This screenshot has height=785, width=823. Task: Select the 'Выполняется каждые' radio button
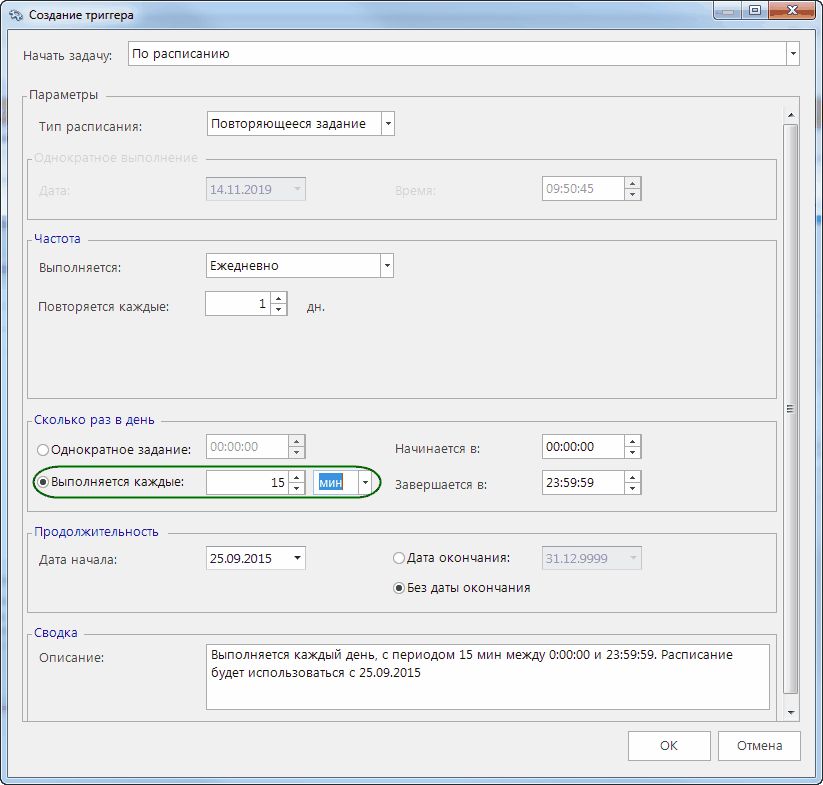click(43, 482)
